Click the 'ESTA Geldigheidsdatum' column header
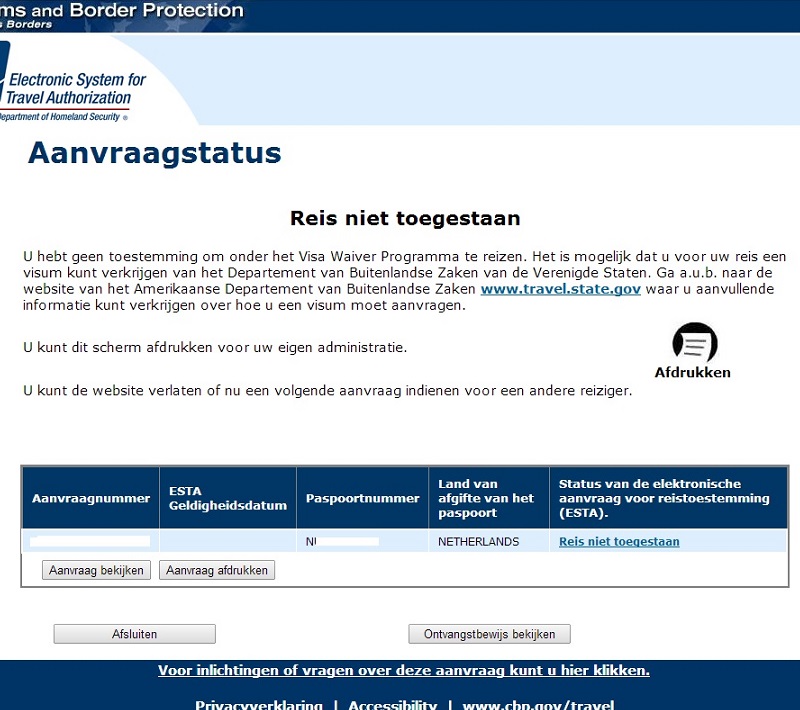This screenshot has width=800, height=710. pos(227,498)
